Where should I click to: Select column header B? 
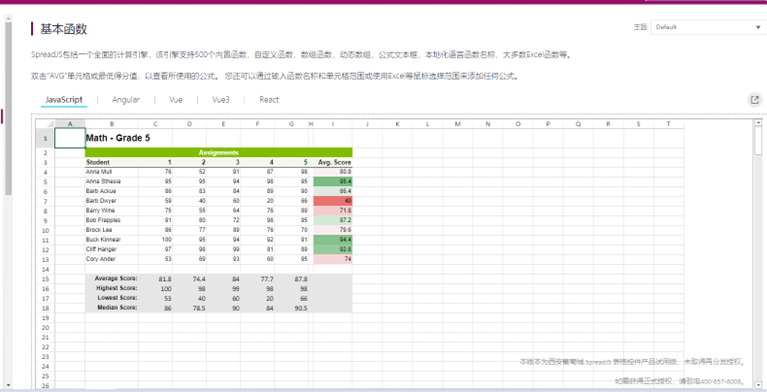(x=112, y=124)
